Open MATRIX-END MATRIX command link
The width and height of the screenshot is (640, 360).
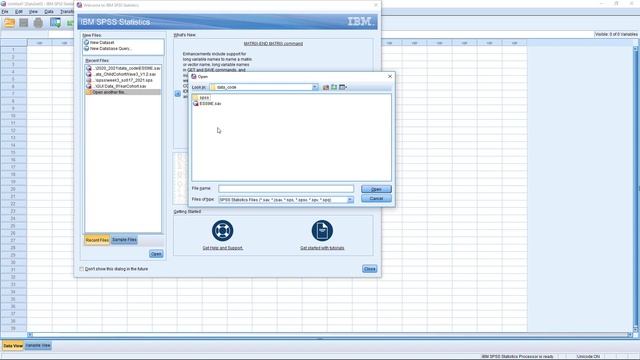point(273,44)
